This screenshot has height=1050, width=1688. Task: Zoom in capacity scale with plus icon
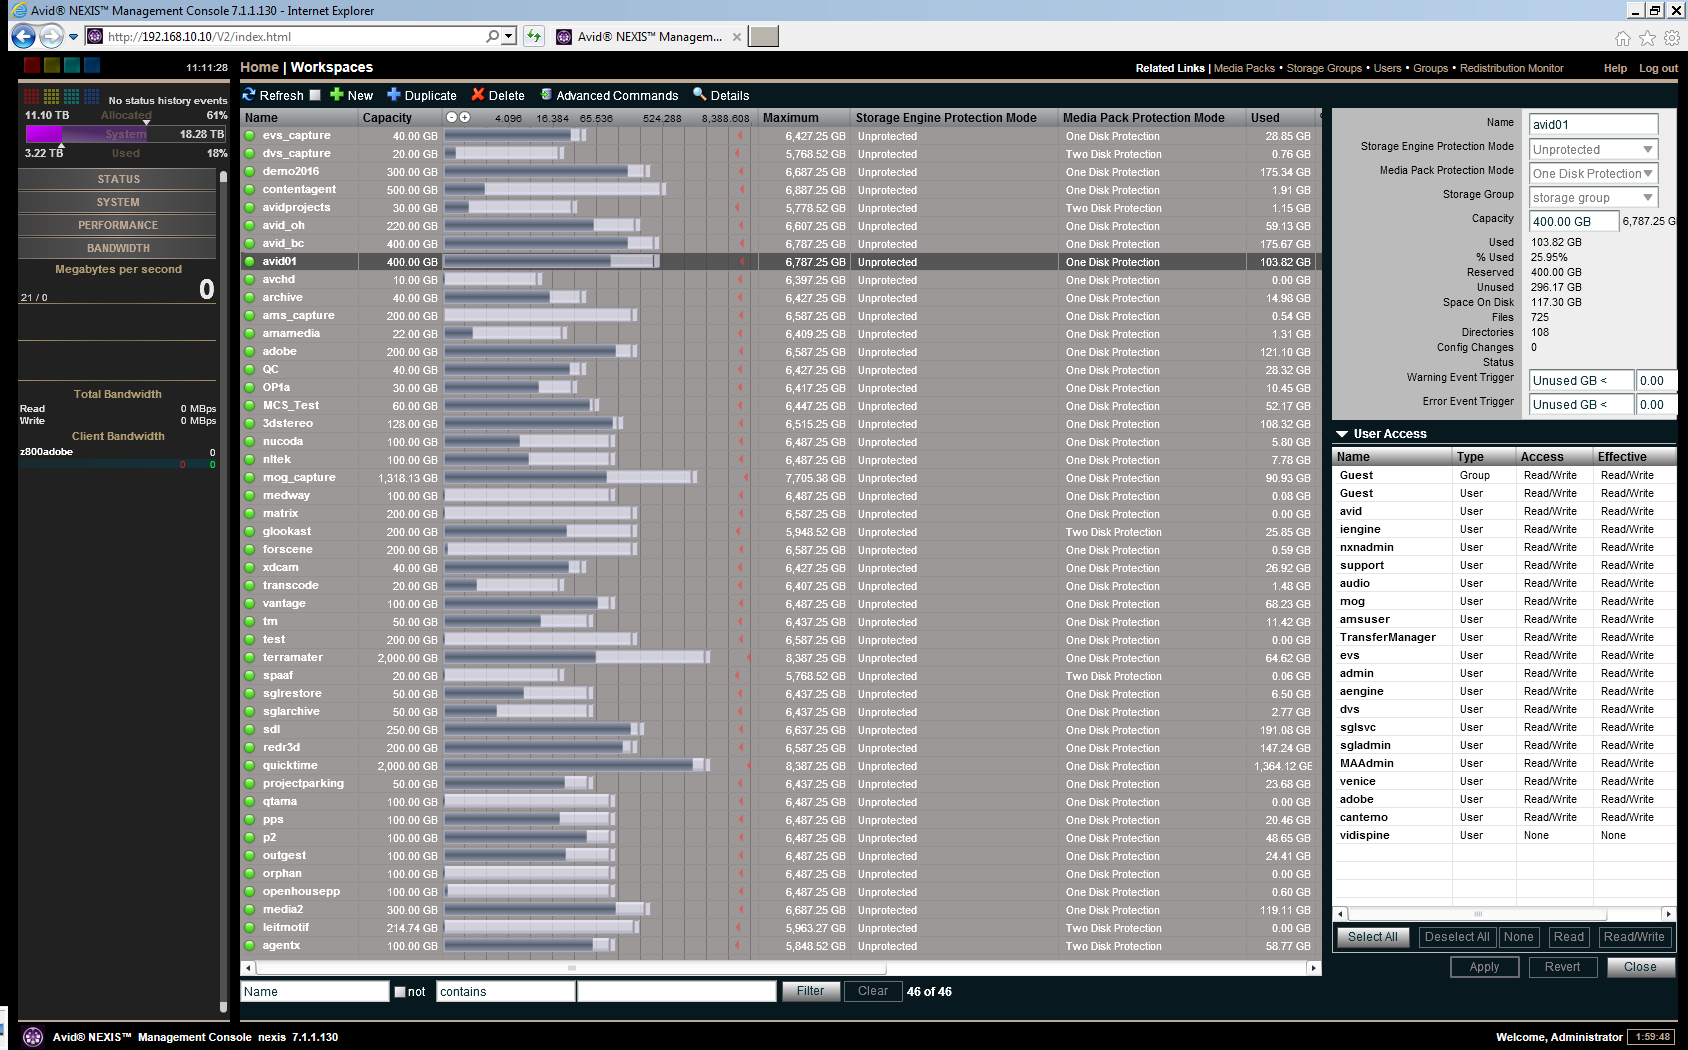465,117
